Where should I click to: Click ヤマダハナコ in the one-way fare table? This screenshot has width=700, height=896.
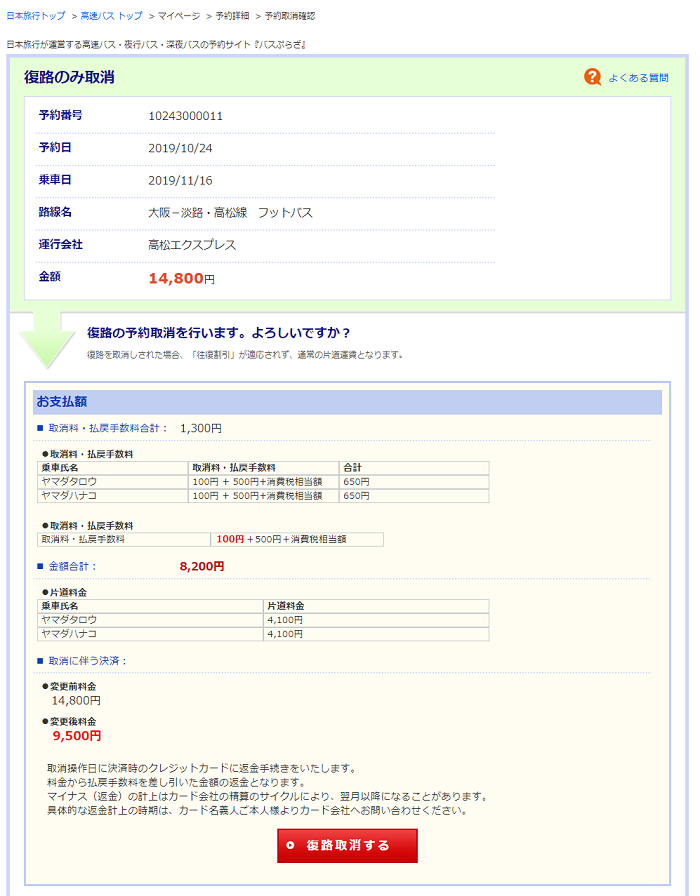[x=69, y=633]
